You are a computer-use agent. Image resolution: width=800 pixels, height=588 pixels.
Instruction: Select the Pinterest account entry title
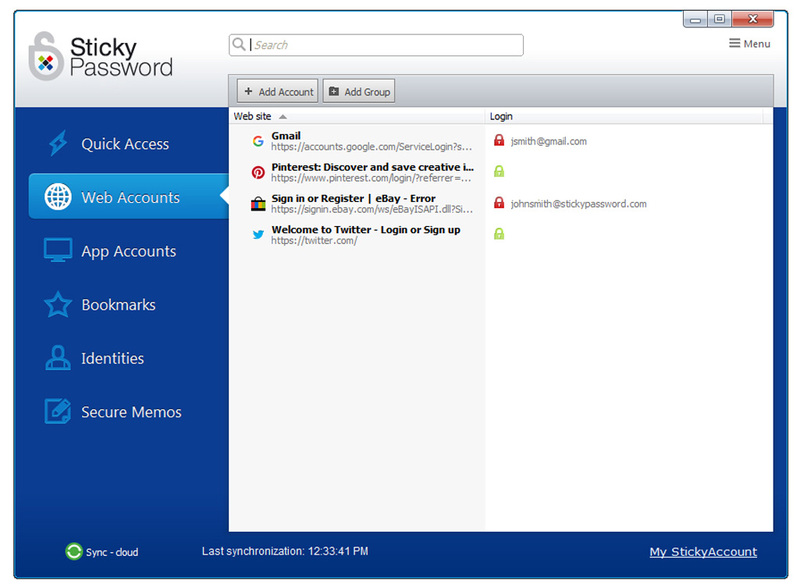point(372,167)
